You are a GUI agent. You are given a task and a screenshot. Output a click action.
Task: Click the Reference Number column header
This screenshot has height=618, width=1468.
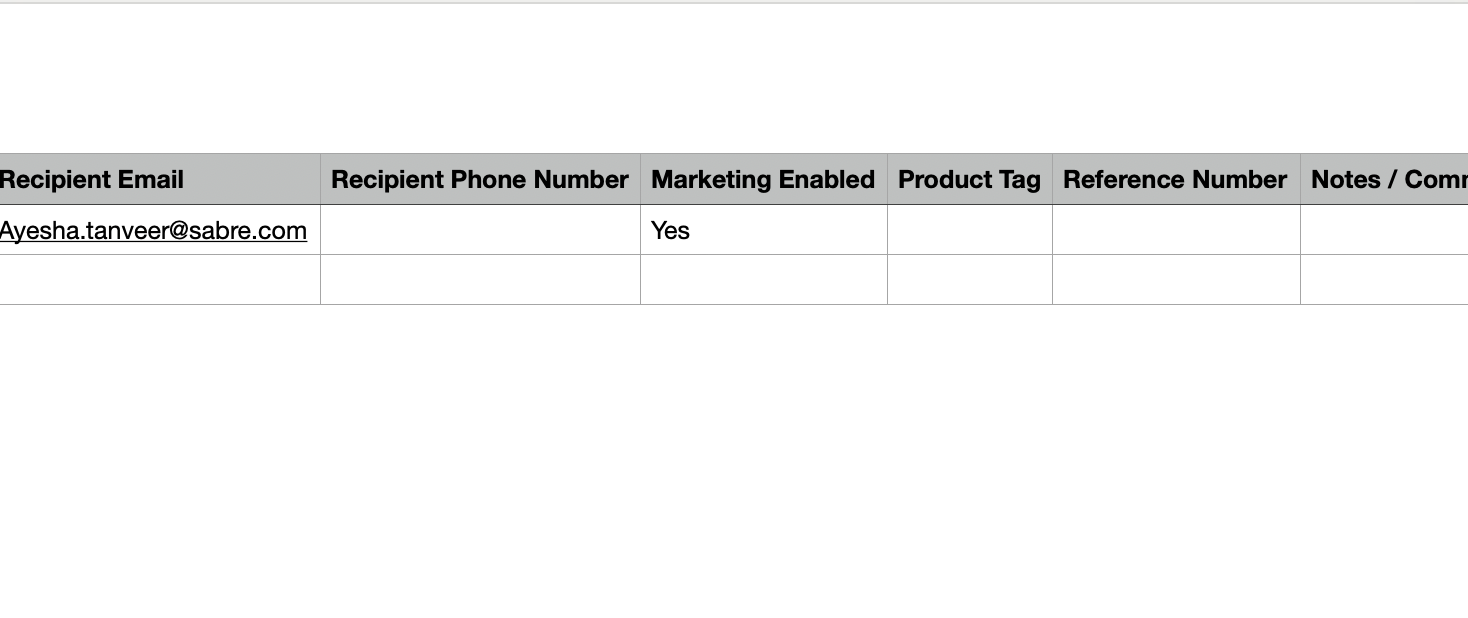pyautogui.click(x=1176, y=179)
